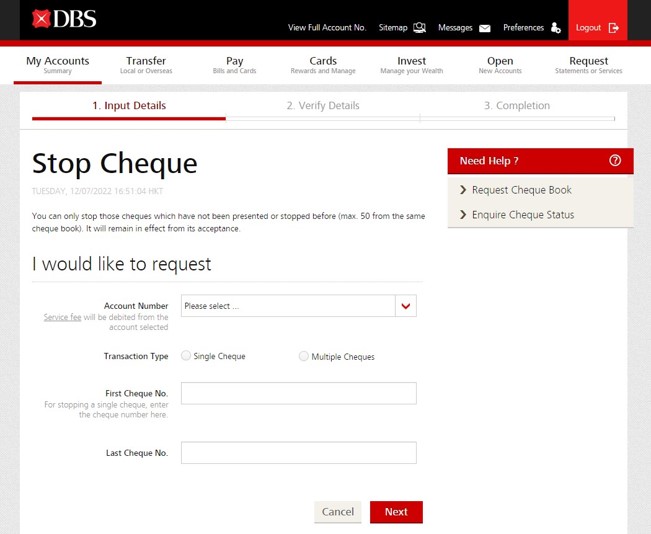Open the Account Number dropdown arrow

(x=405, y=306)
